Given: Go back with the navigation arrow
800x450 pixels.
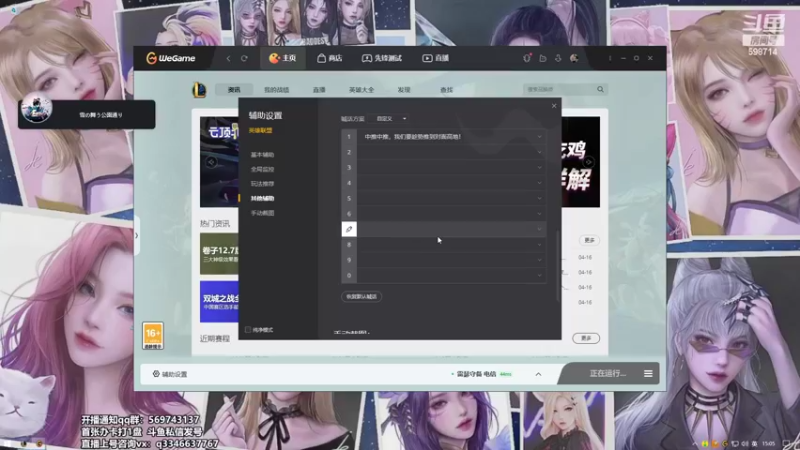Looking at the screenshot, I should tap(228, 59).
